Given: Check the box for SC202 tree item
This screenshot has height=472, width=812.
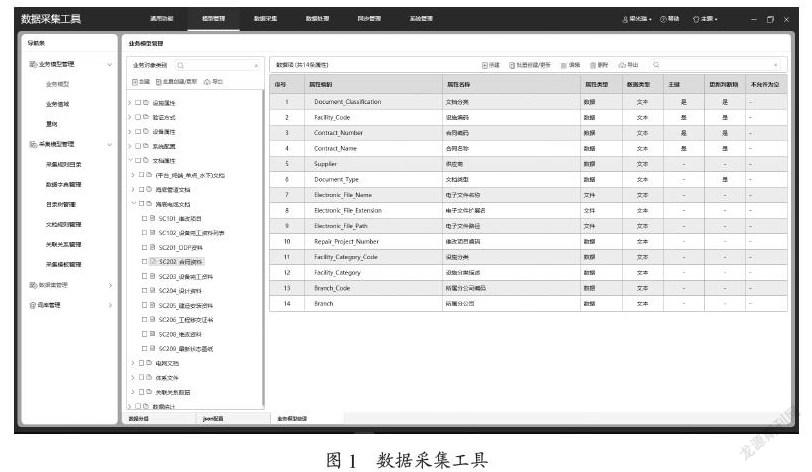Looking at the screenshot, I should [144, 262].
